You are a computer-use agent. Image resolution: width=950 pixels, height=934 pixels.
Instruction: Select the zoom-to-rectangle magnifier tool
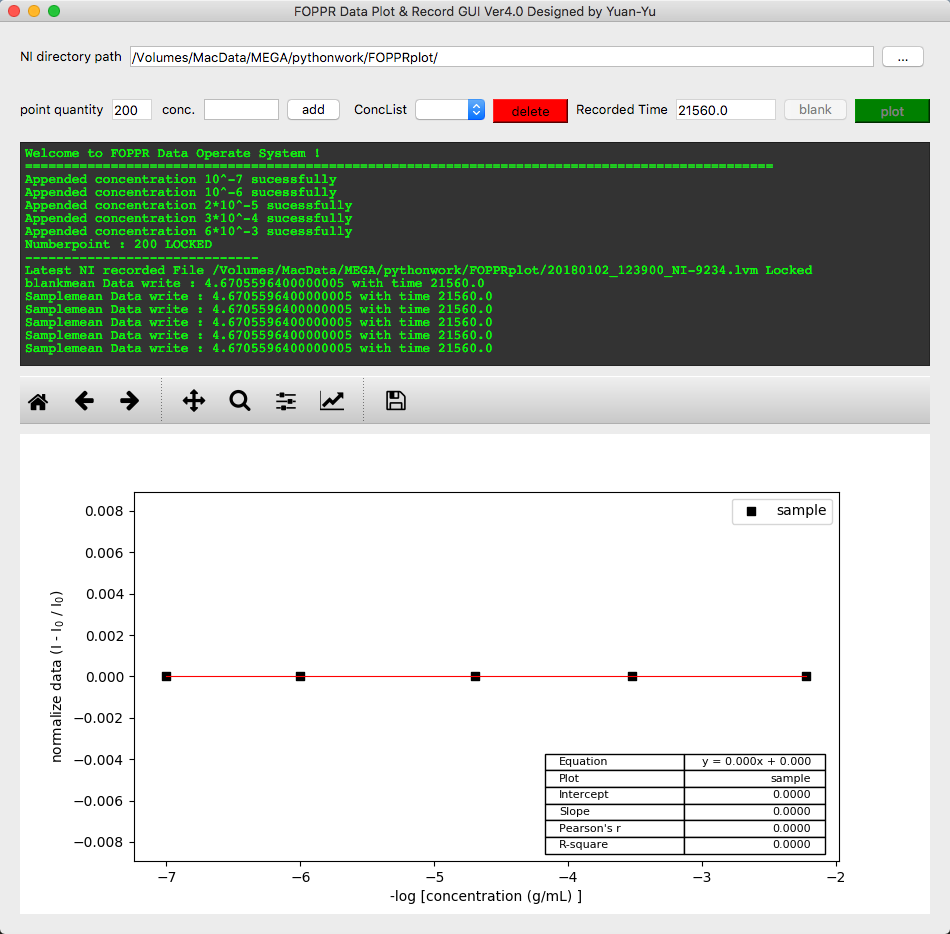point(239,400)
